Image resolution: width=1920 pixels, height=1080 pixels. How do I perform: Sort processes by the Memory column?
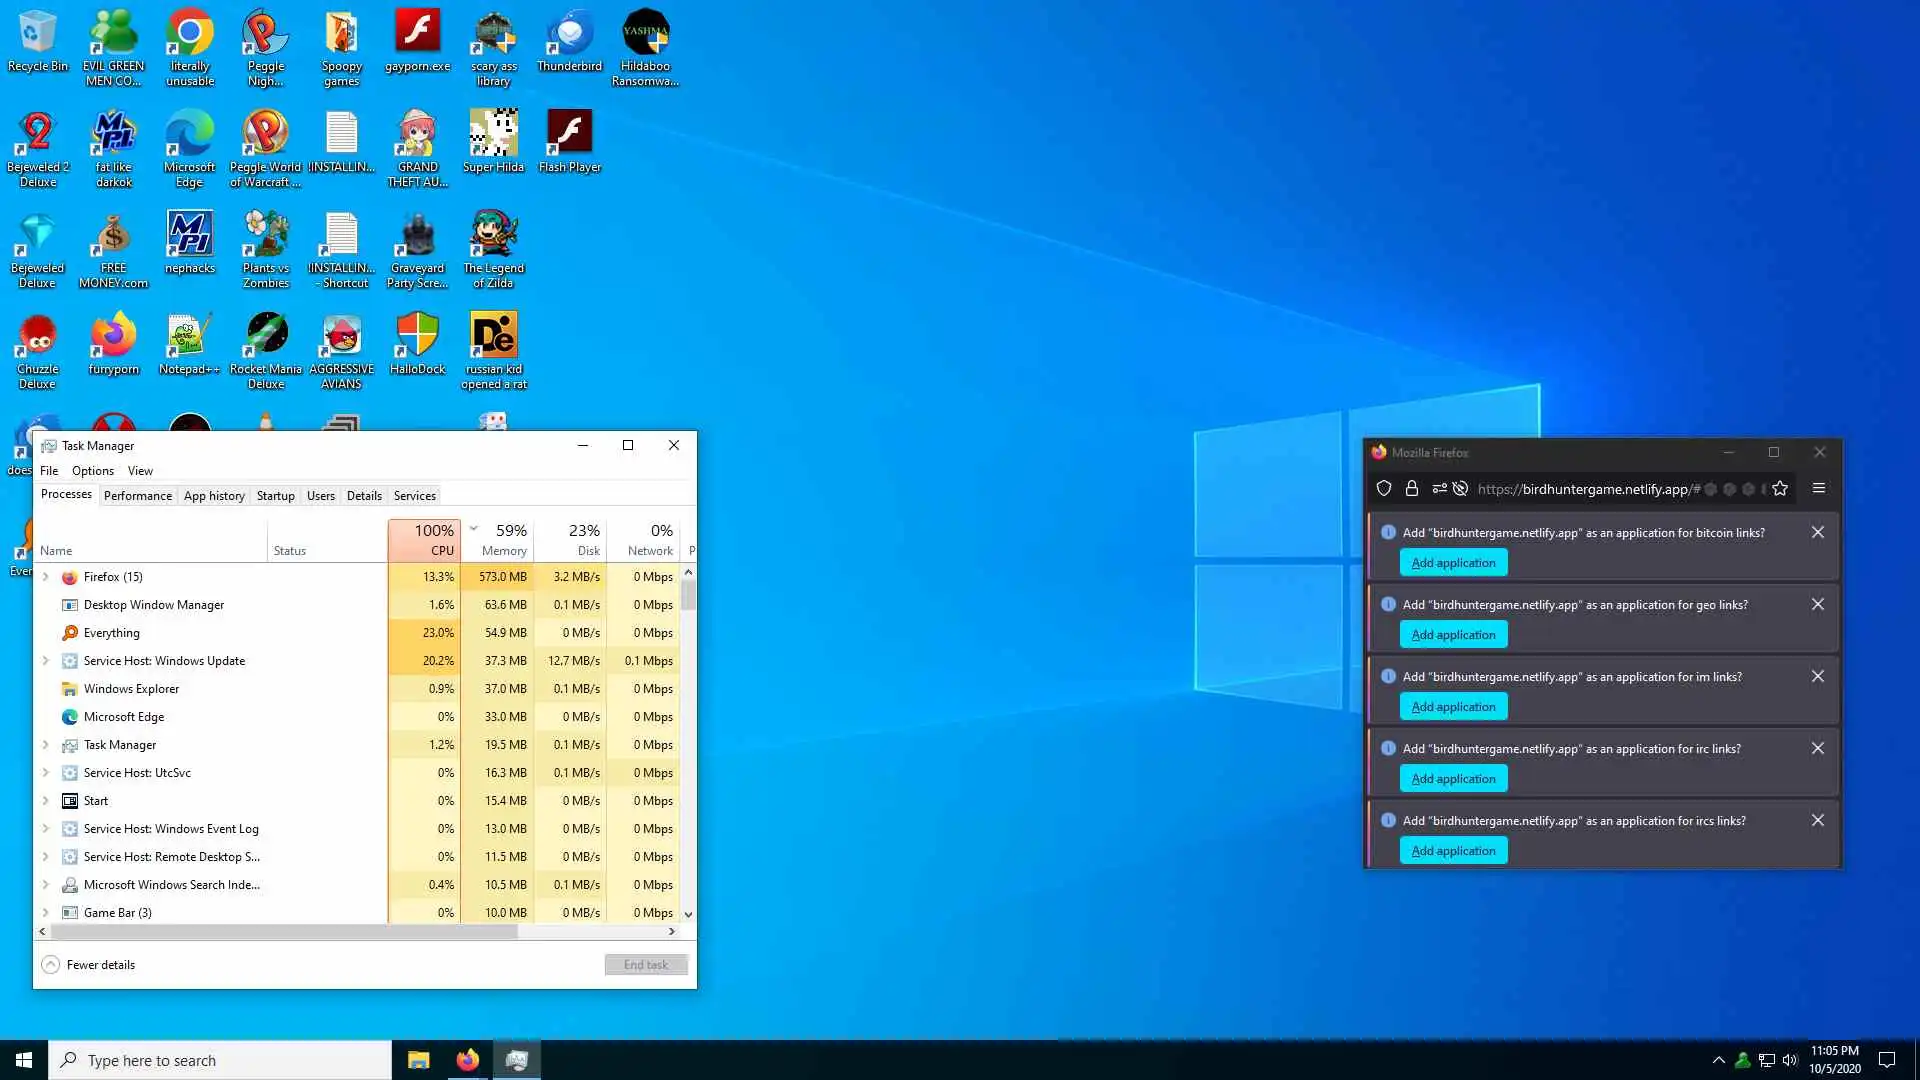coord(503,551)
